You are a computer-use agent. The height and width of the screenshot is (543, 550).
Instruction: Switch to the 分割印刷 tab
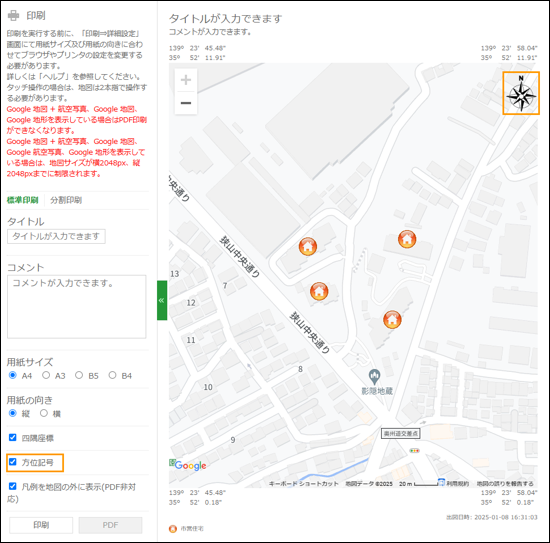pos(66,200)
